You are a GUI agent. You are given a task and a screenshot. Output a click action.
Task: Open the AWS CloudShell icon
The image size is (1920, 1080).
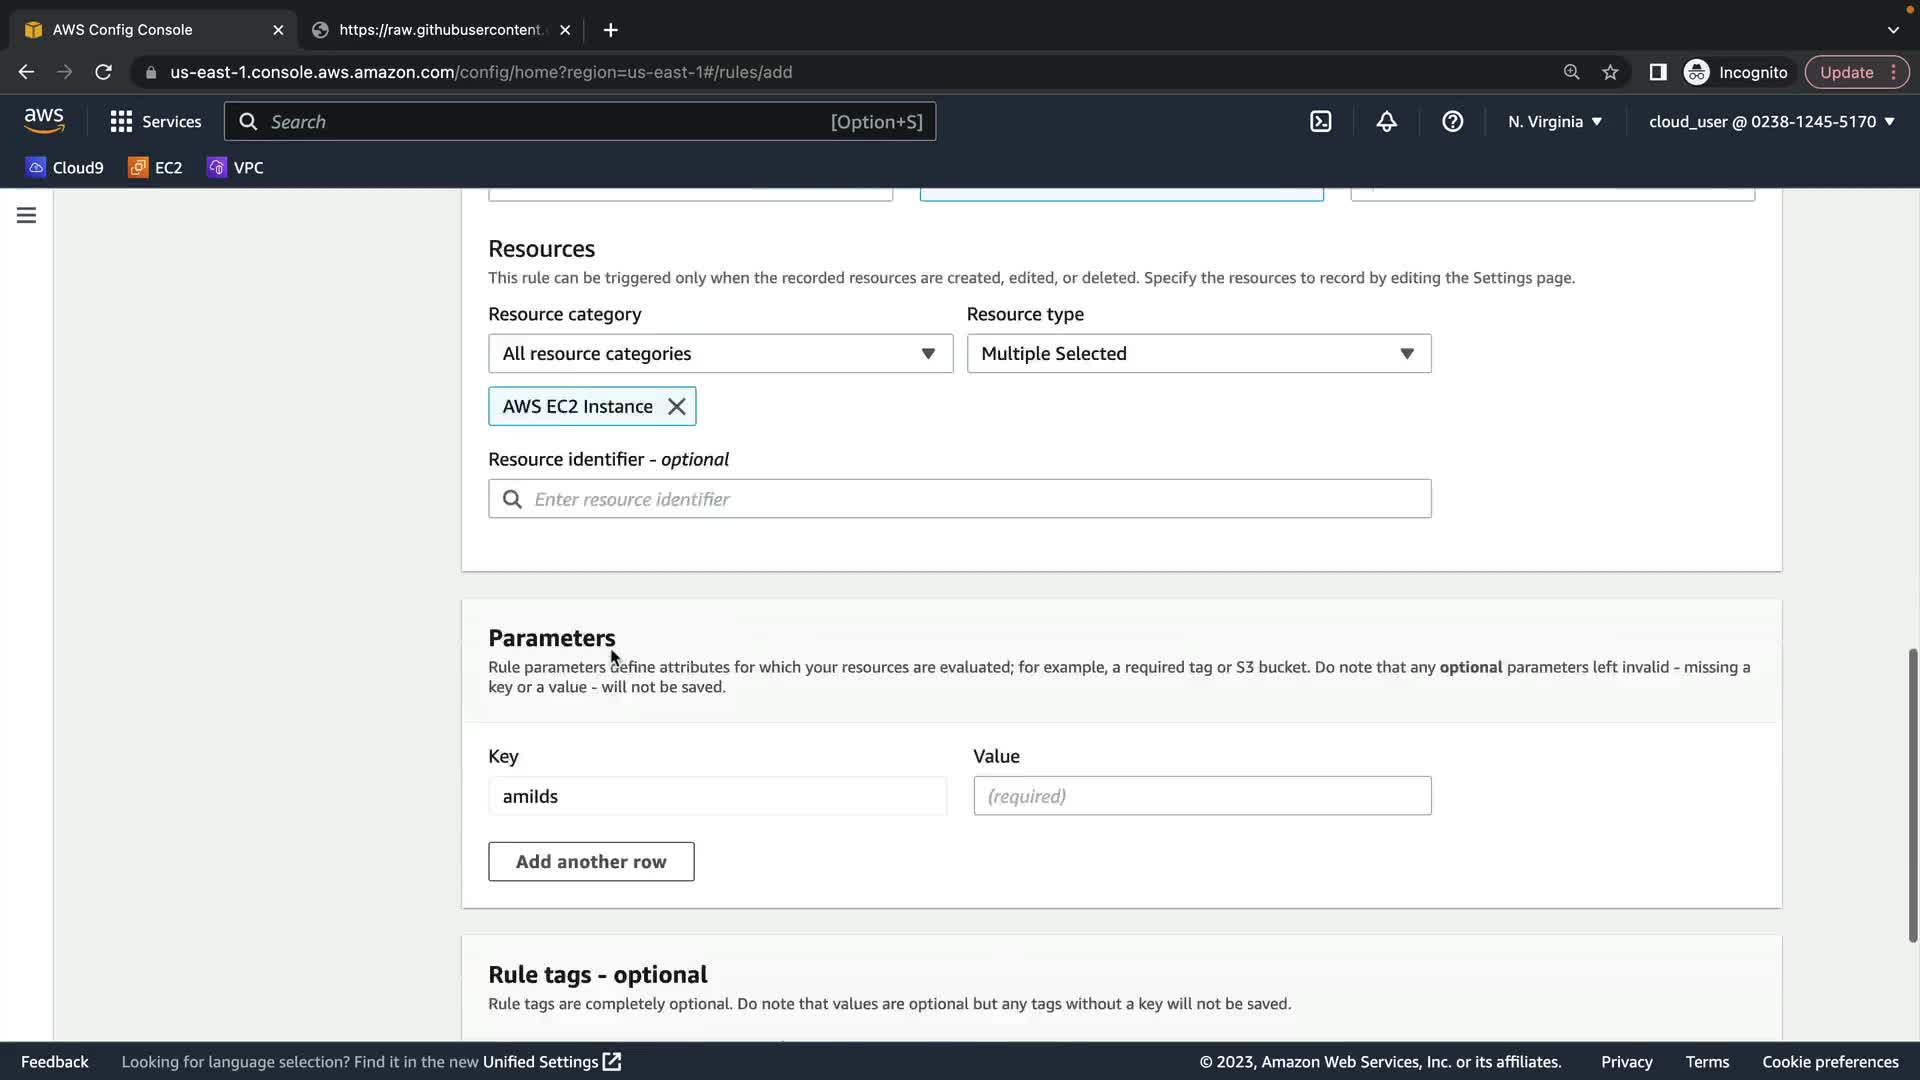click(x=1320, y=122)
